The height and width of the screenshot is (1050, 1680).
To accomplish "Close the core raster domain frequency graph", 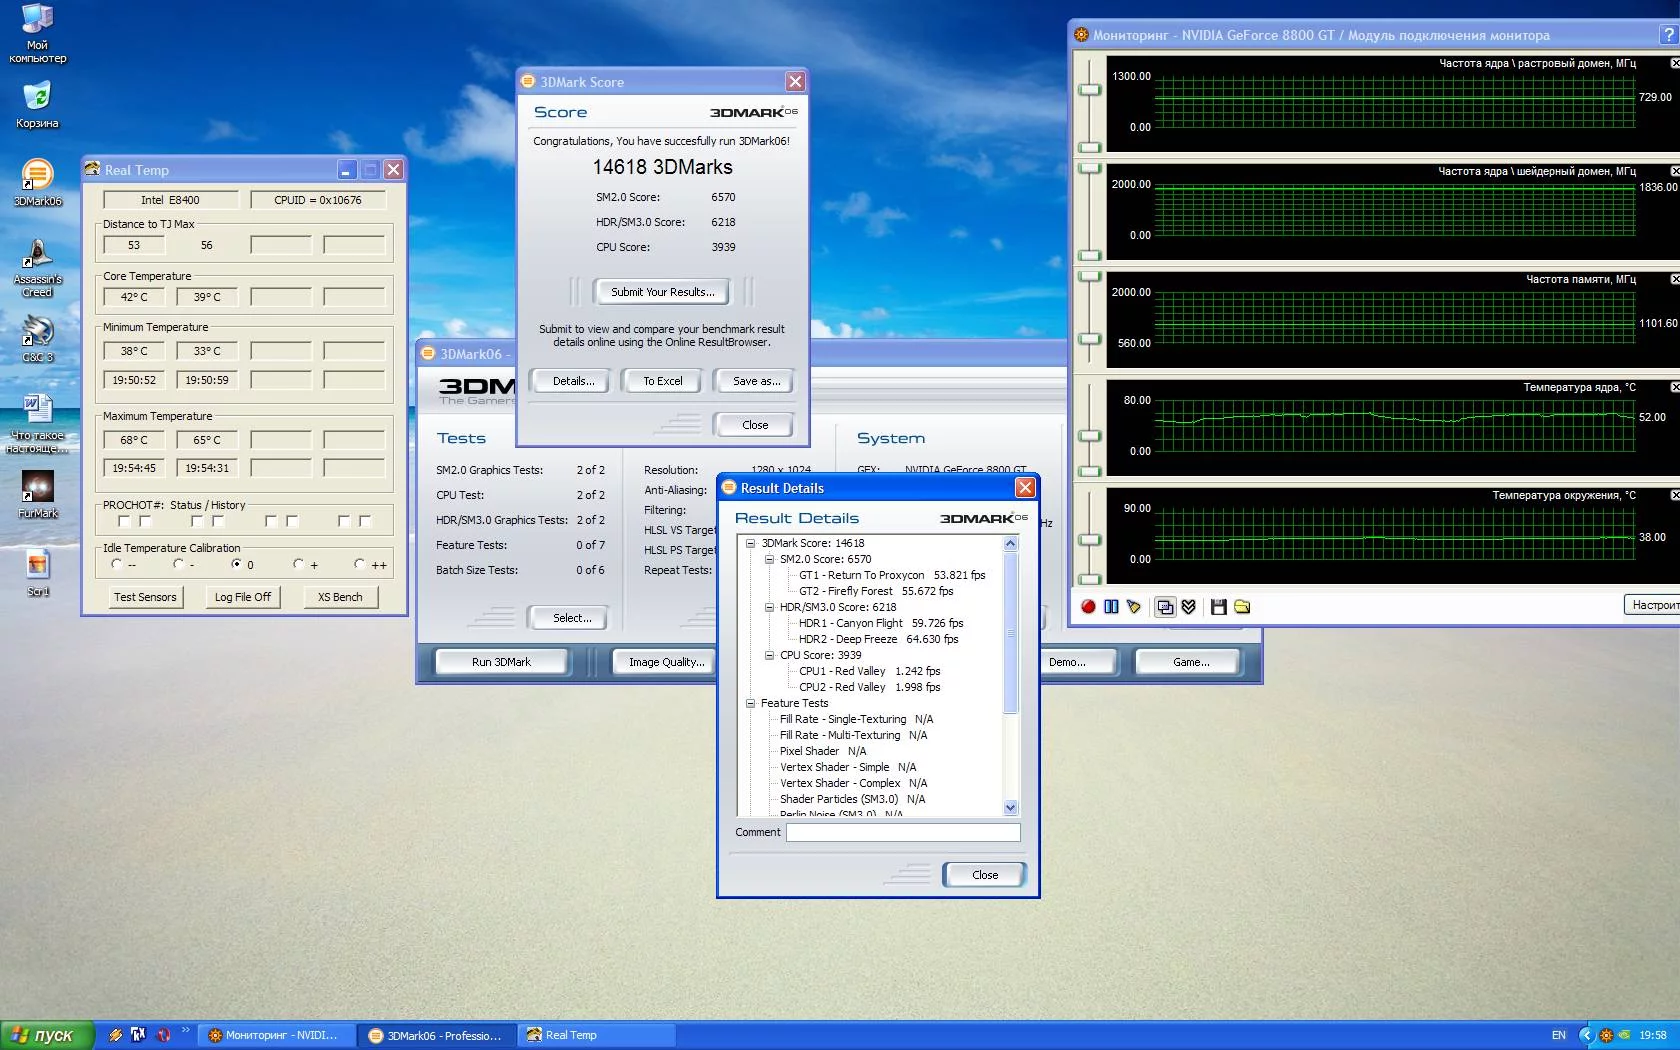I will 1675,63.
